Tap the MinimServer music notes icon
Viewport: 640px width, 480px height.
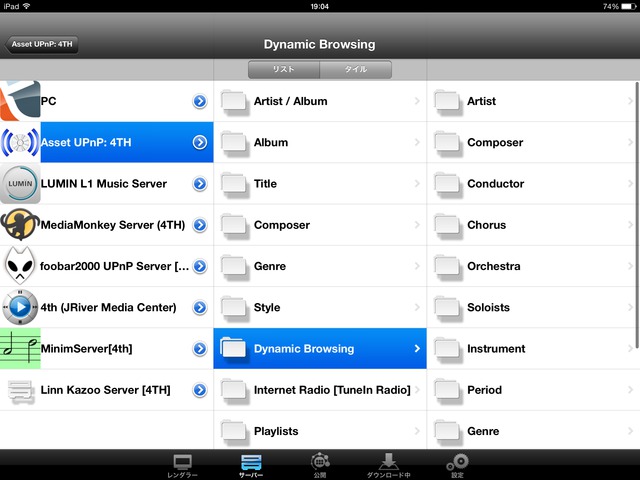(20, 348)
